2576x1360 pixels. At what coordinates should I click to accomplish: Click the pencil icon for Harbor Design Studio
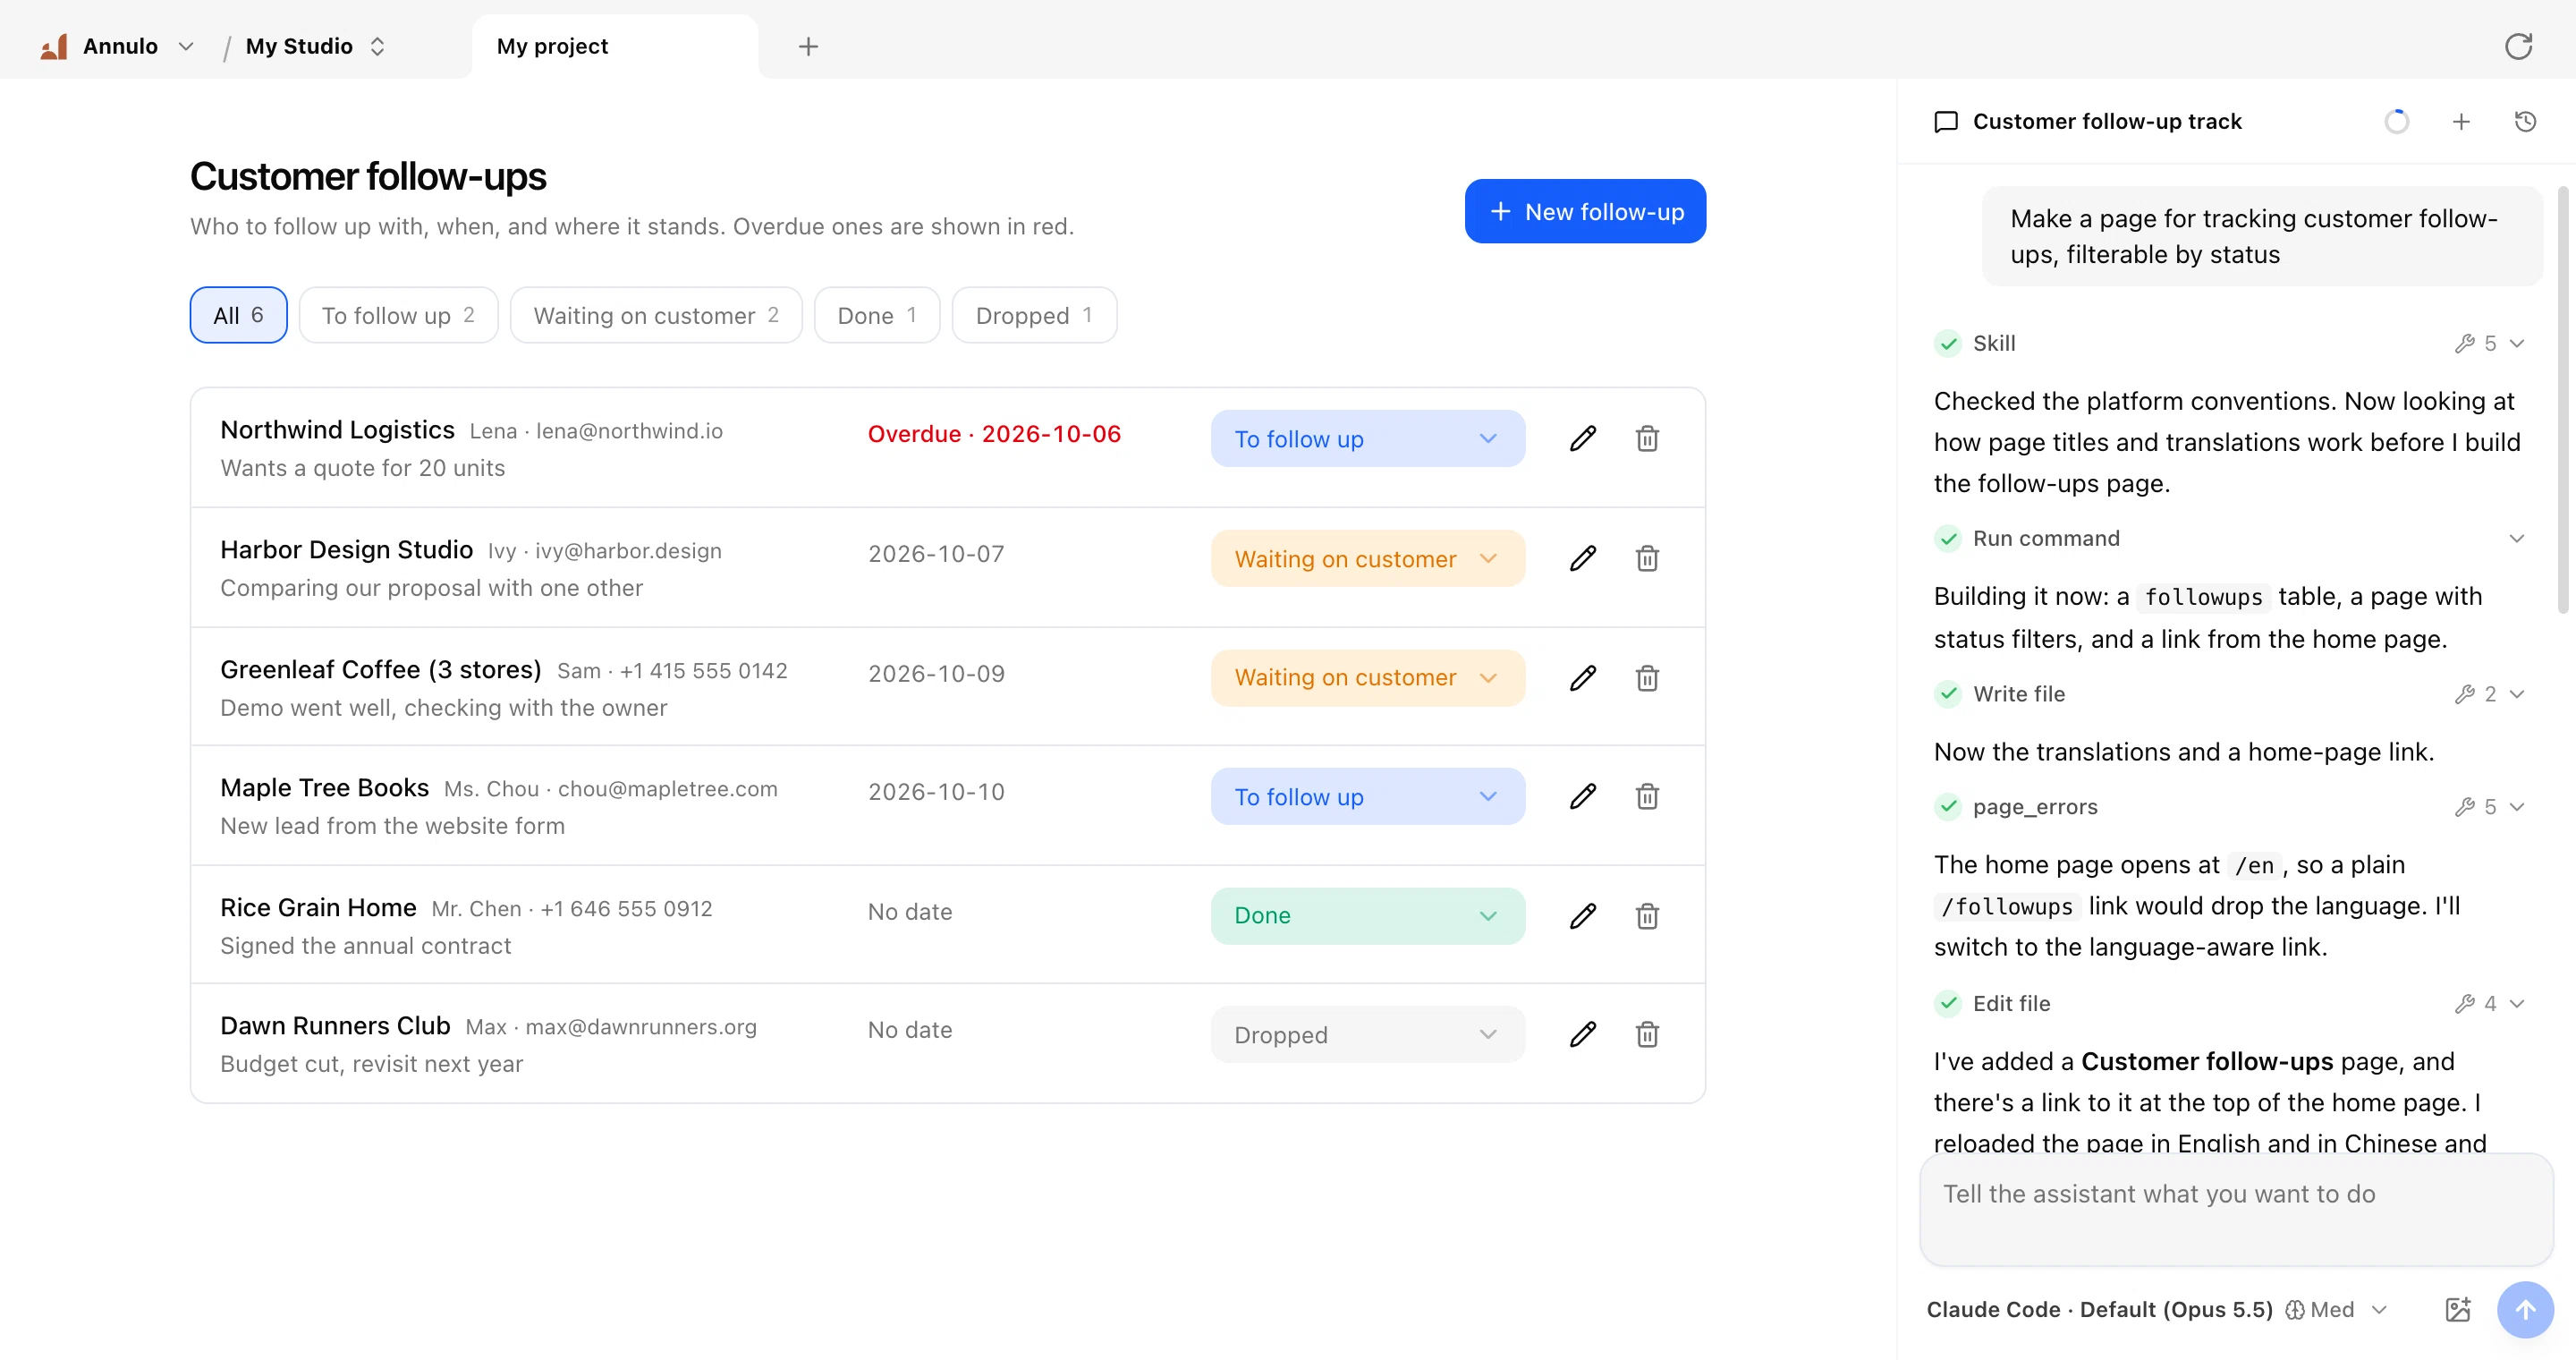pos(1582,558)
